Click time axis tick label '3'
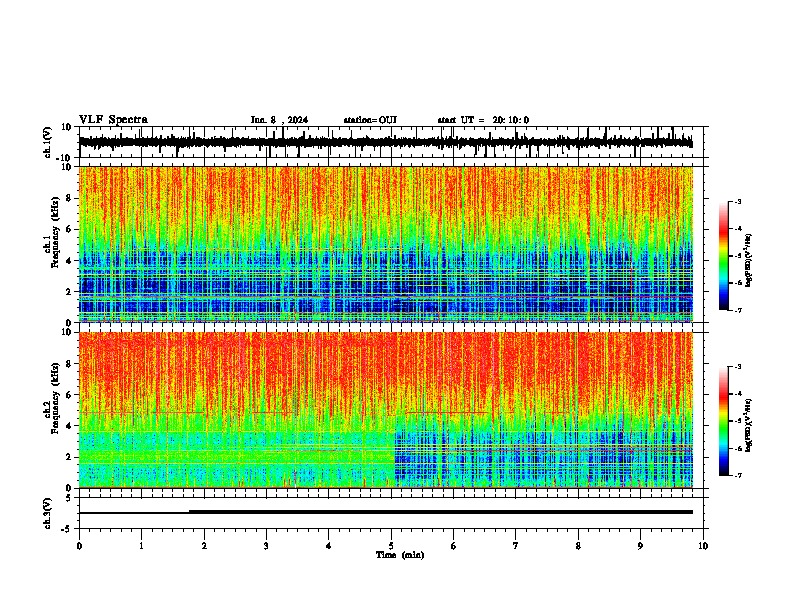The width and height of the screenshot is (792, 612). click(266, 546)
